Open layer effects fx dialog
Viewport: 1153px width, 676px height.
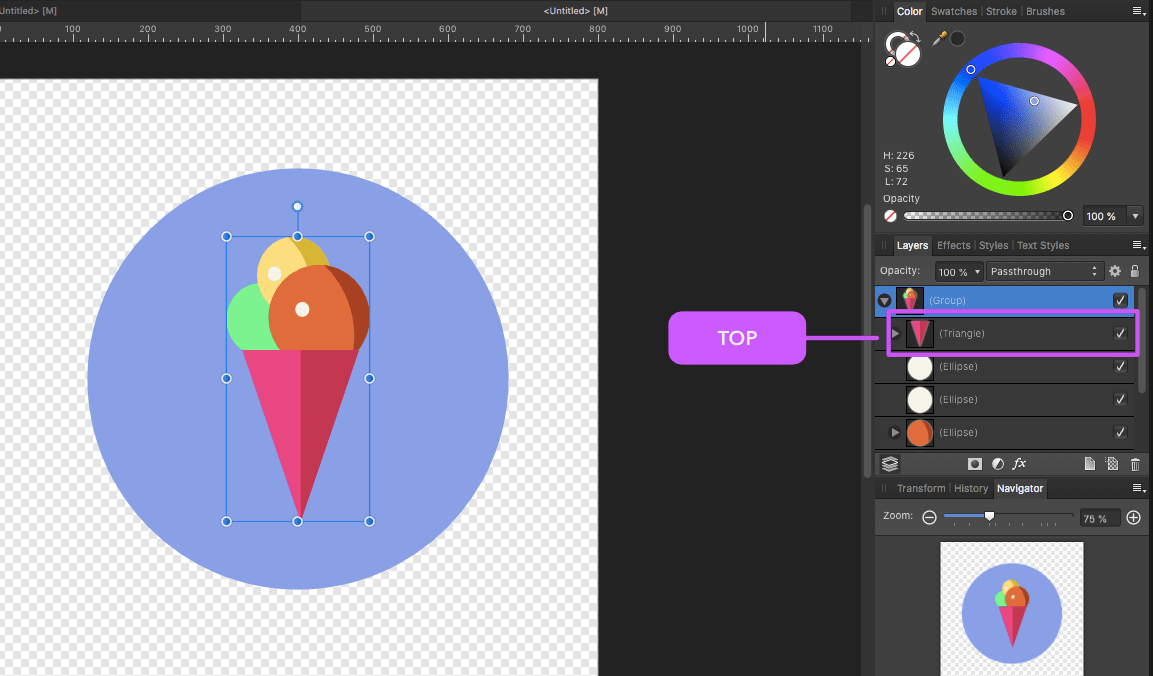(x=1020, y=464)
